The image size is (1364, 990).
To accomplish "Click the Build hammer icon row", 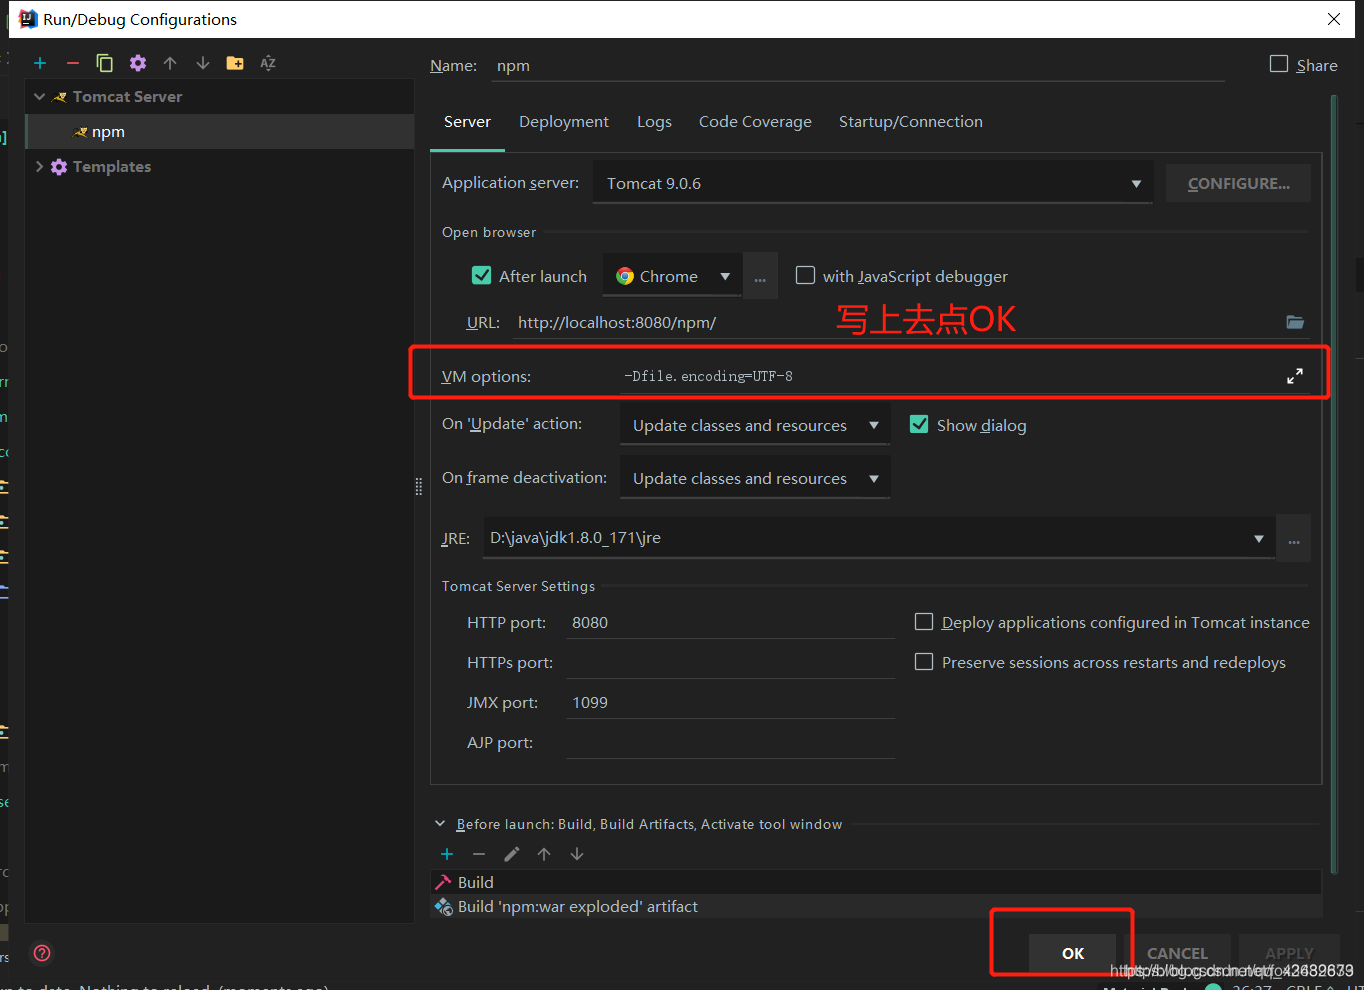I will tap(876, 882).
